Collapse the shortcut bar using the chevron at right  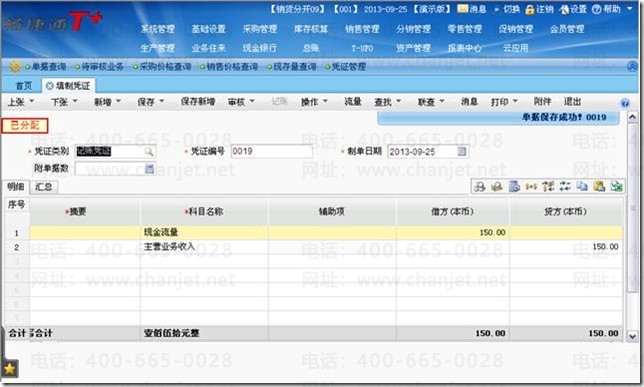(x=633, y=66)
